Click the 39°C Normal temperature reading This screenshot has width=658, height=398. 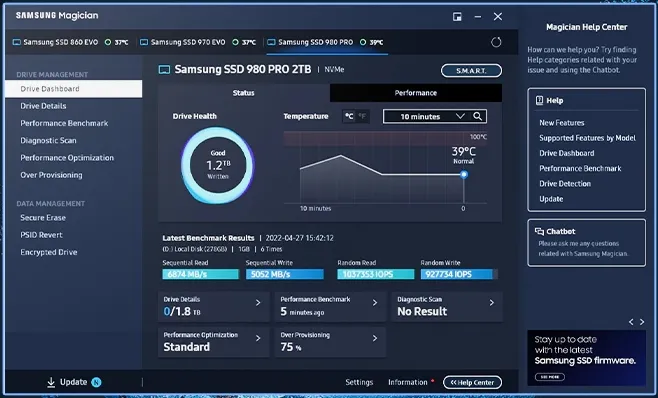(x=464, y=155)
